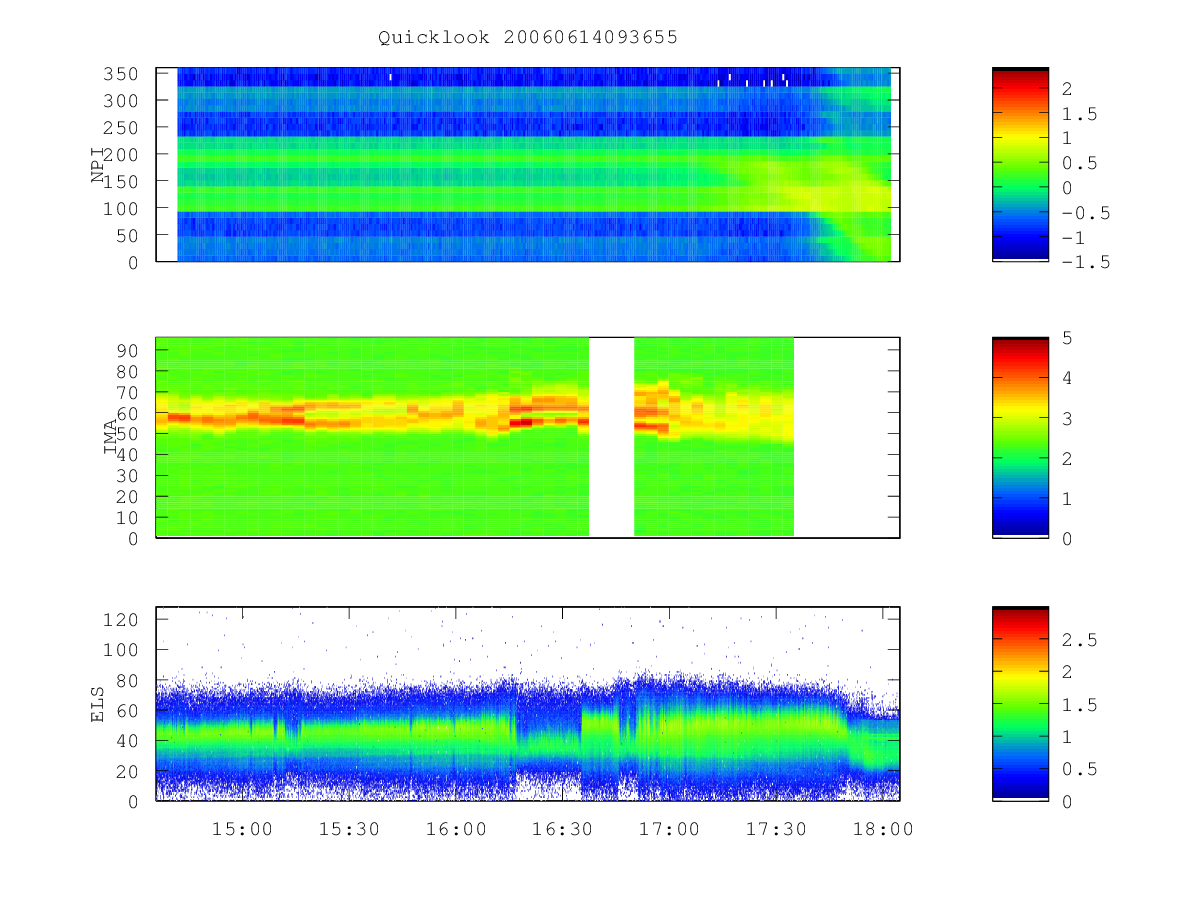Screen dimensions: 1200x900
Task: Click the 16:30 time axis label
Action: 562,829
